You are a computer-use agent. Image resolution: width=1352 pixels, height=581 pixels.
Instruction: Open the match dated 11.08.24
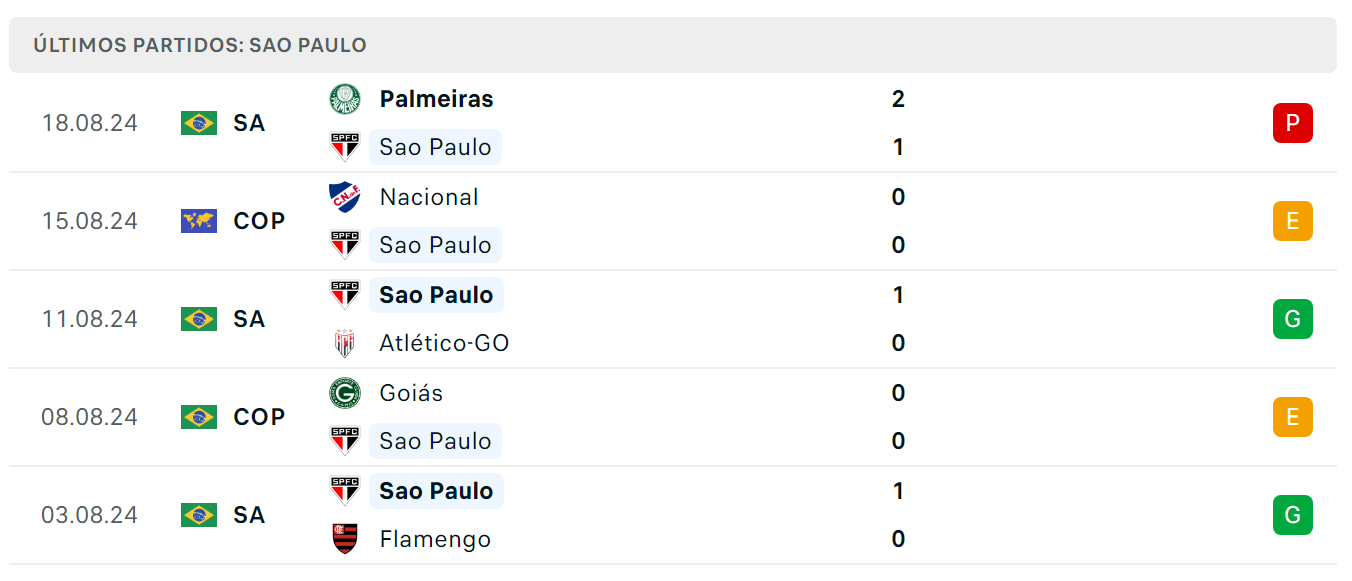coord(673,319)
